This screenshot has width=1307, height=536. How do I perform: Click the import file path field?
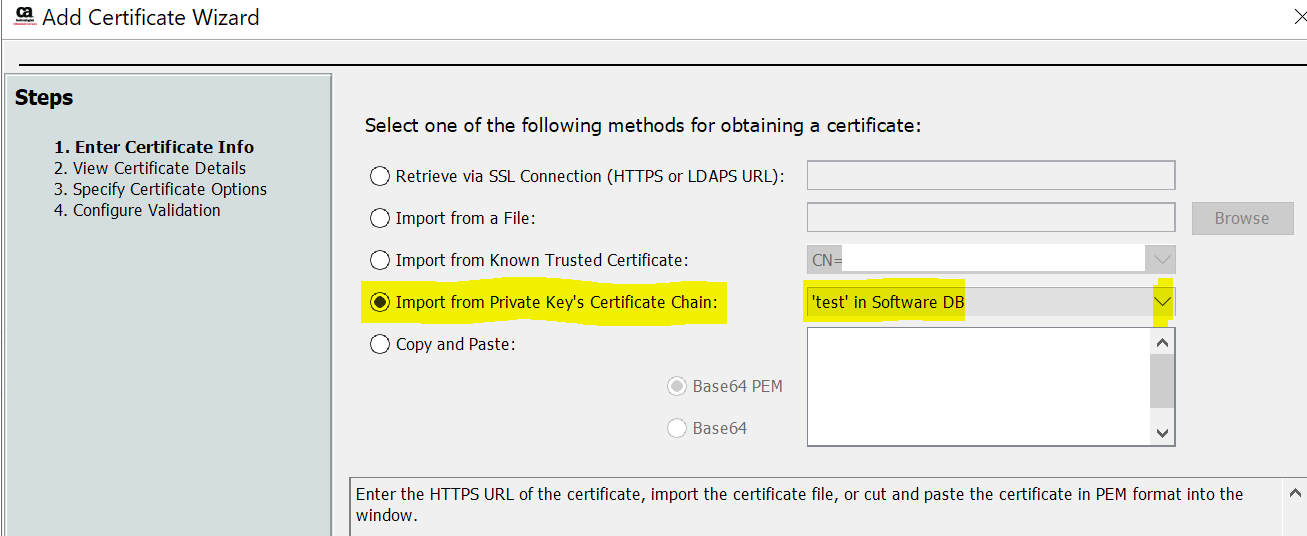pos(991,217)
